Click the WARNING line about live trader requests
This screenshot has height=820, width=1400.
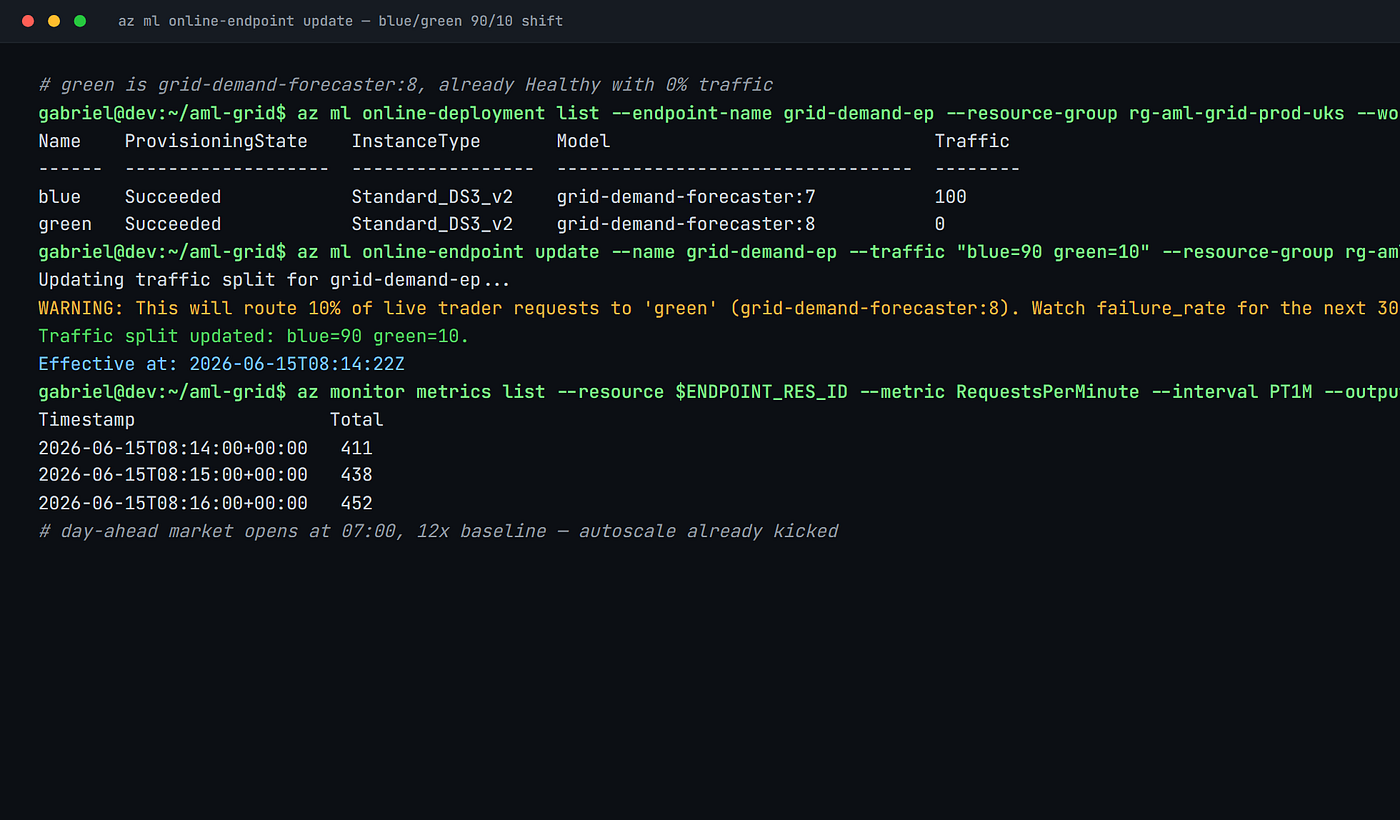(x=719, y=308)
